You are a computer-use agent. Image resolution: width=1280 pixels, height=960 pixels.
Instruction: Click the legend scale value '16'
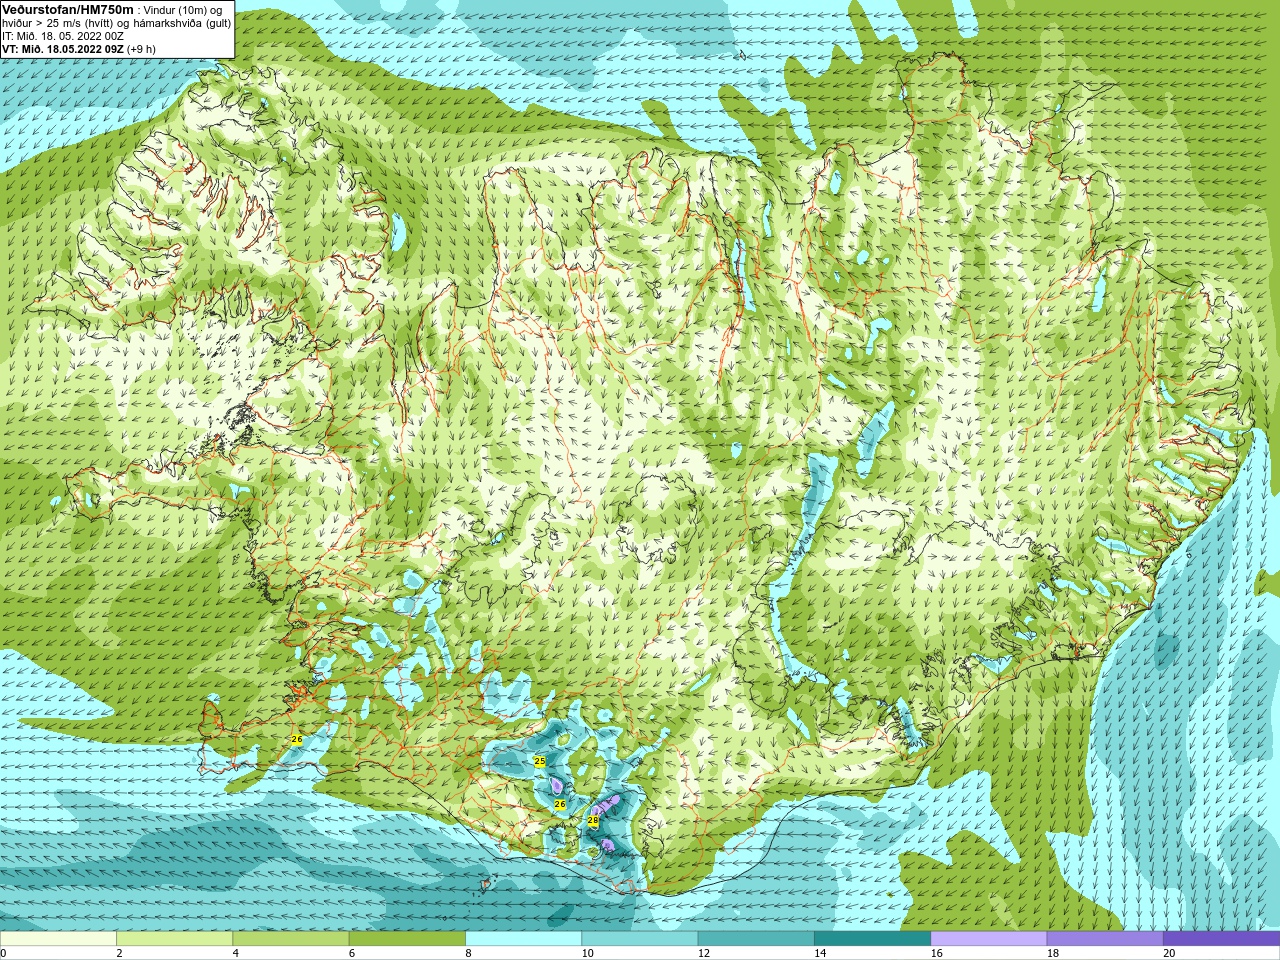point(936,953)
